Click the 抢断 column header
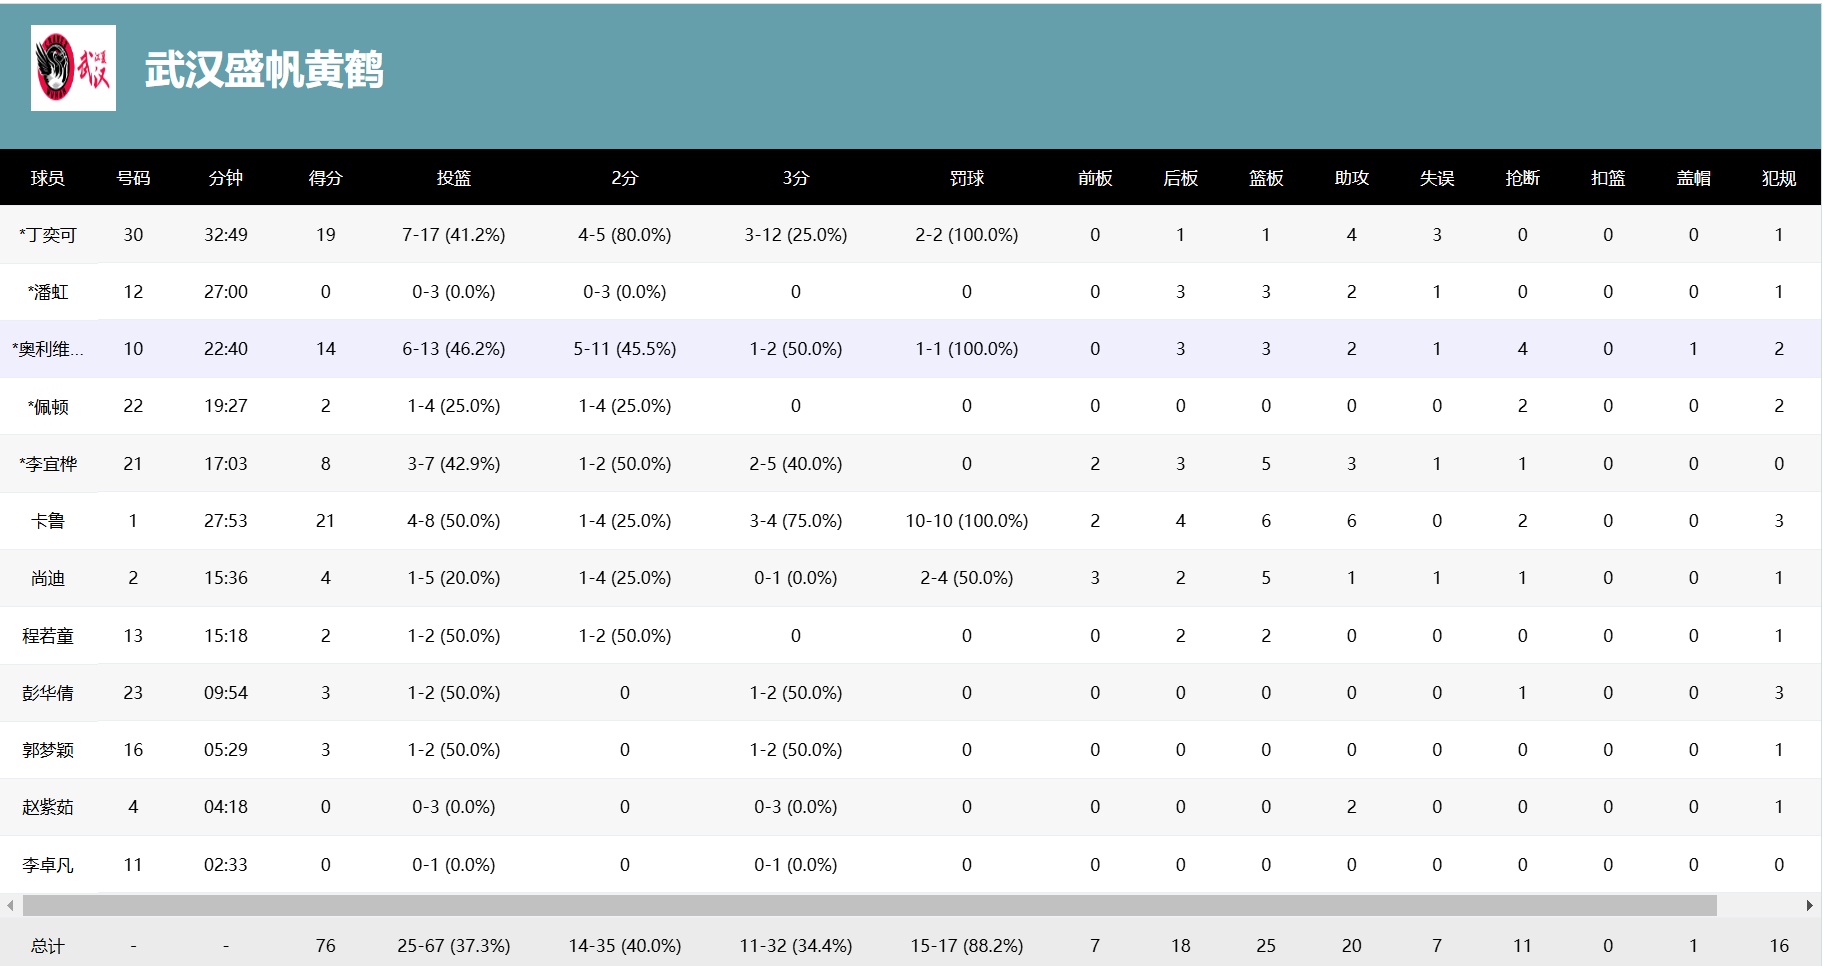Viewport: 1823px width, 966px height. click(1522, 178)
